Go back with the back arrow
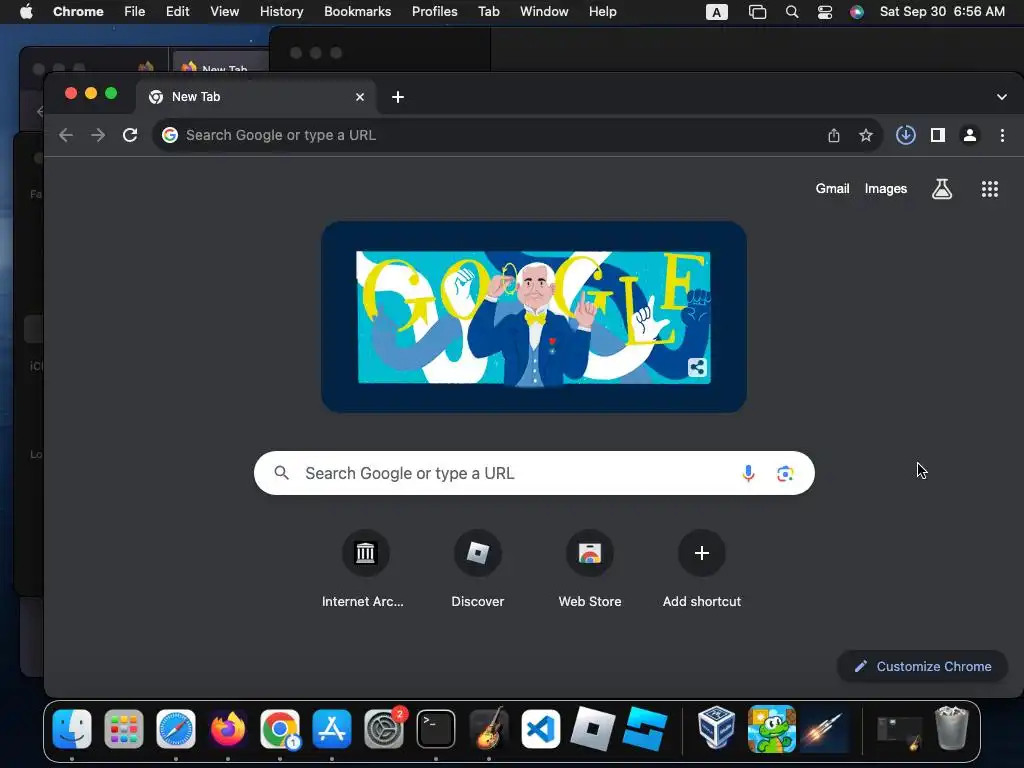The width and height of the screenshot is (1024, 768). point(66,135)
